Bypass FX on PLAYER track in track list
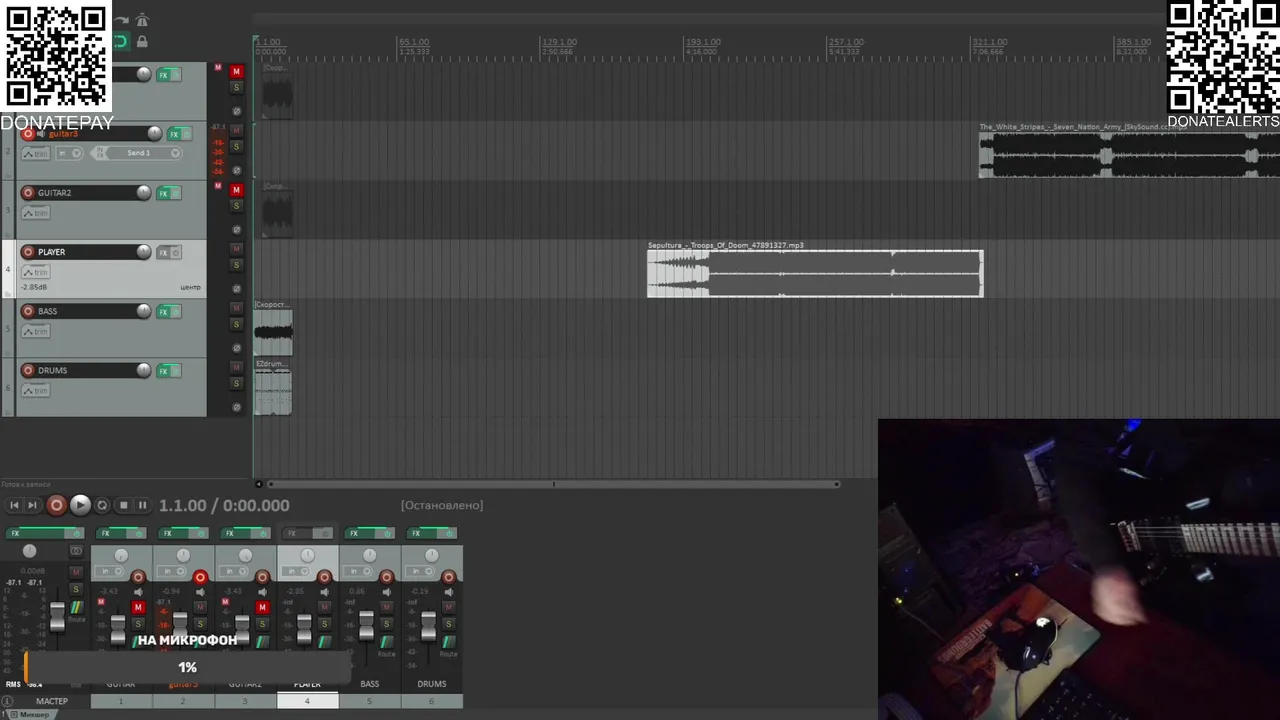The width and height of the screenshot is (1280, 720). [176, 253]
